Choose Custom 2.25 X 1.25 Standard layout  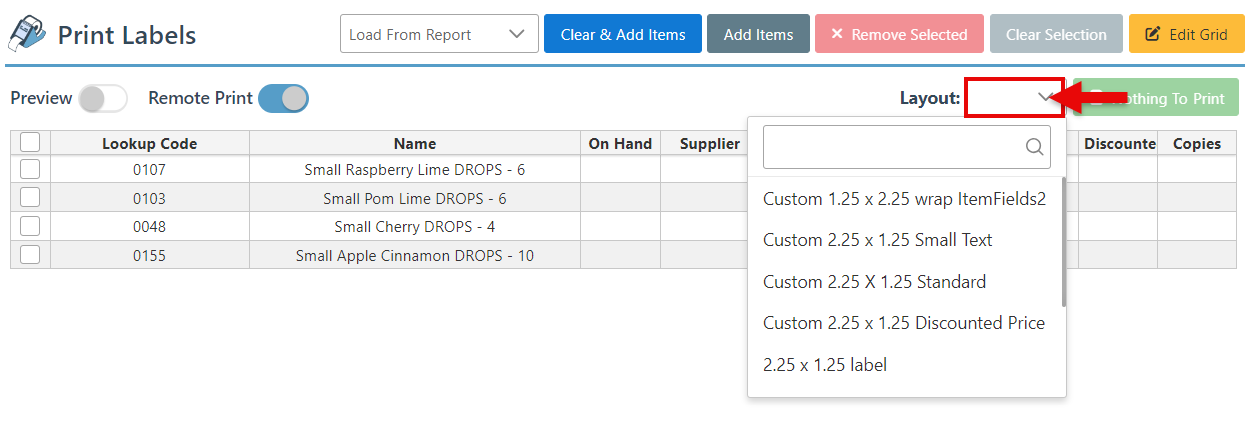pyautogui.click(x=874, y=282)
